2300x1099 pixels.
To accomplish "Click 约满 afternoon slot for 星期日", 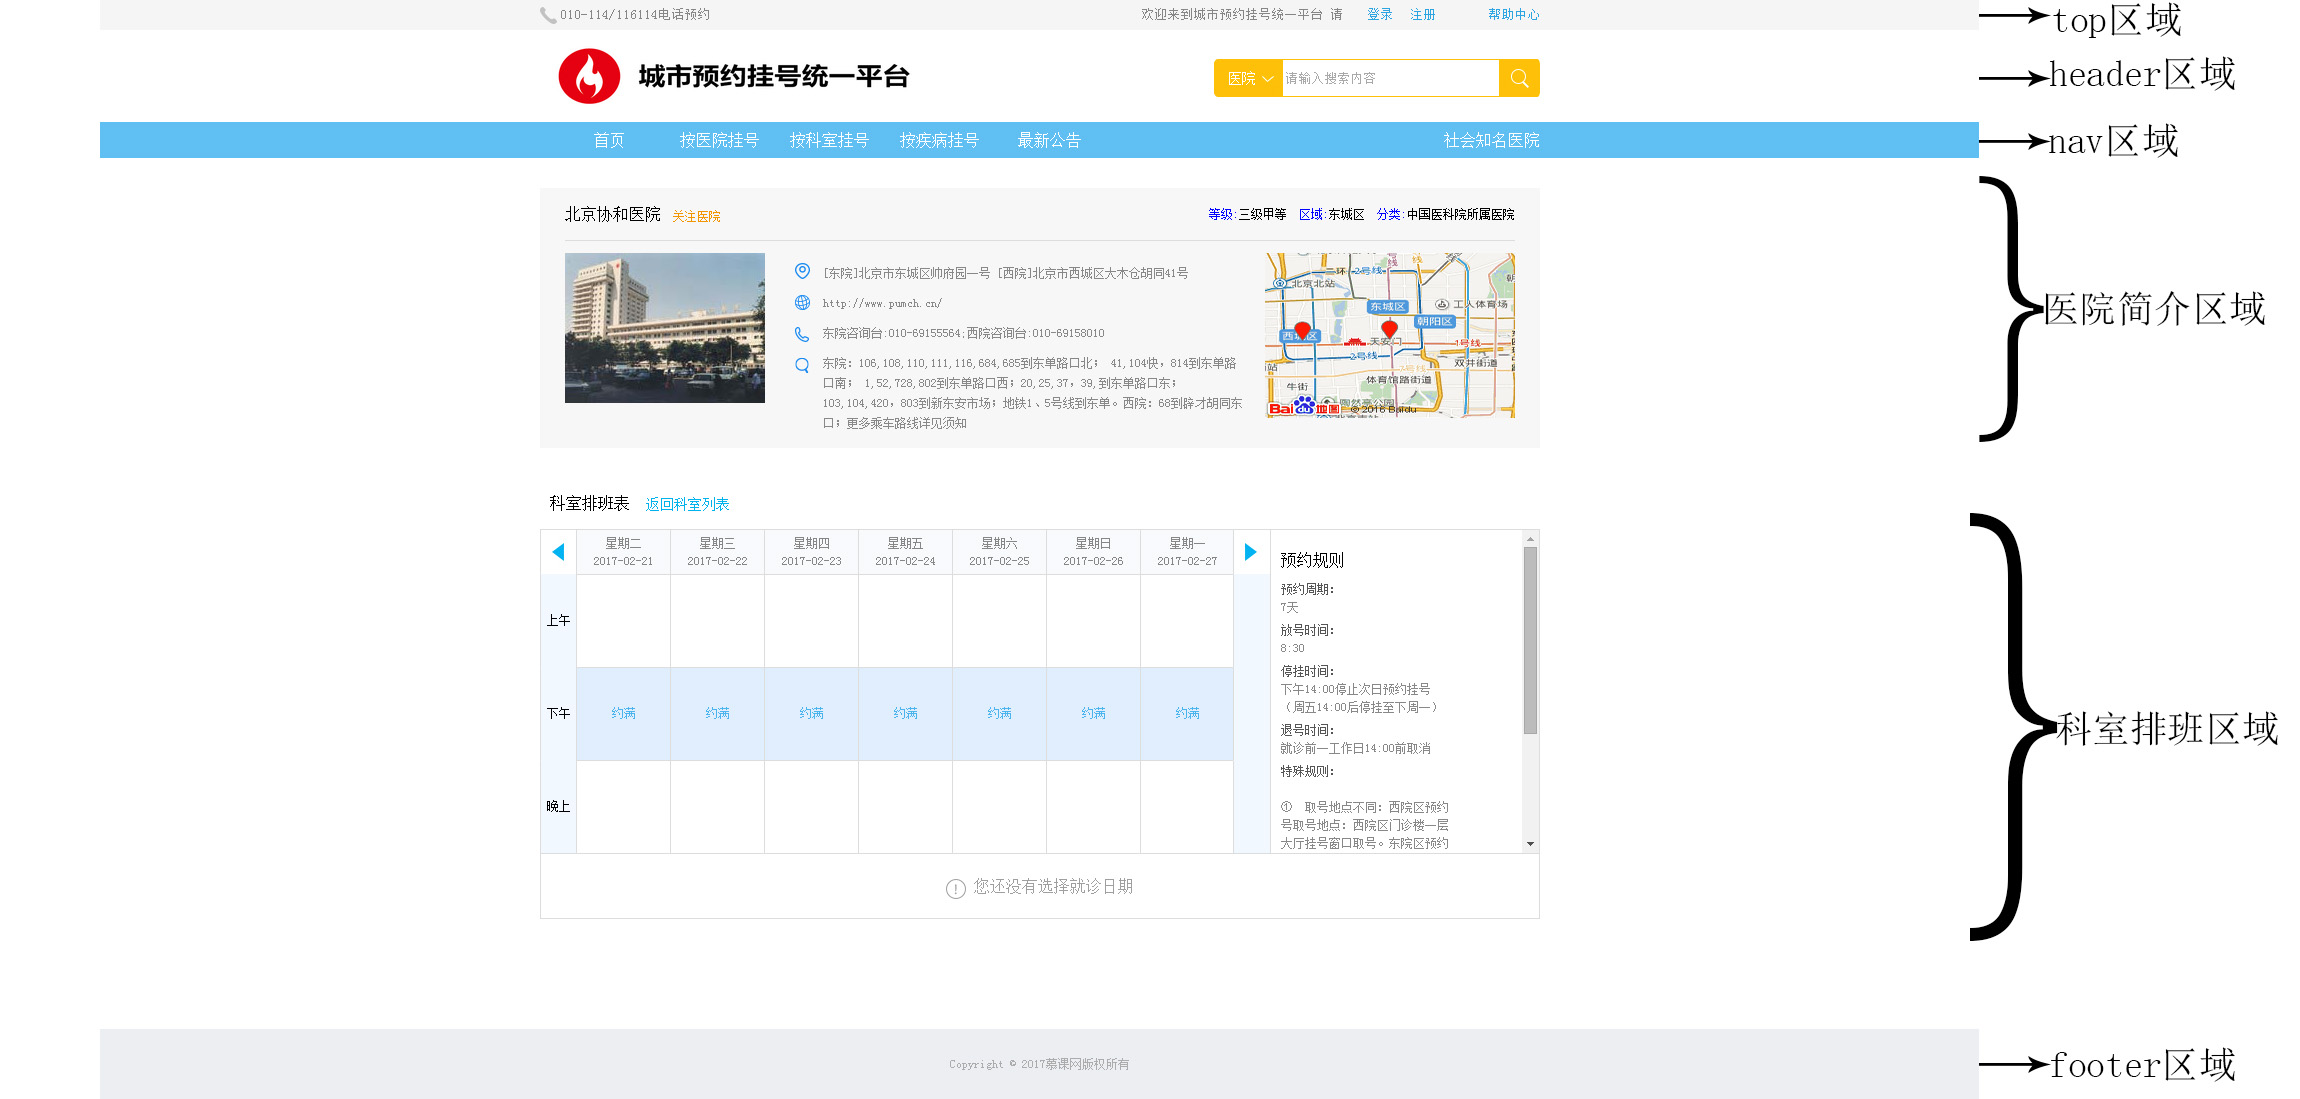I will pyautogui.click(x=1093, y=713).
